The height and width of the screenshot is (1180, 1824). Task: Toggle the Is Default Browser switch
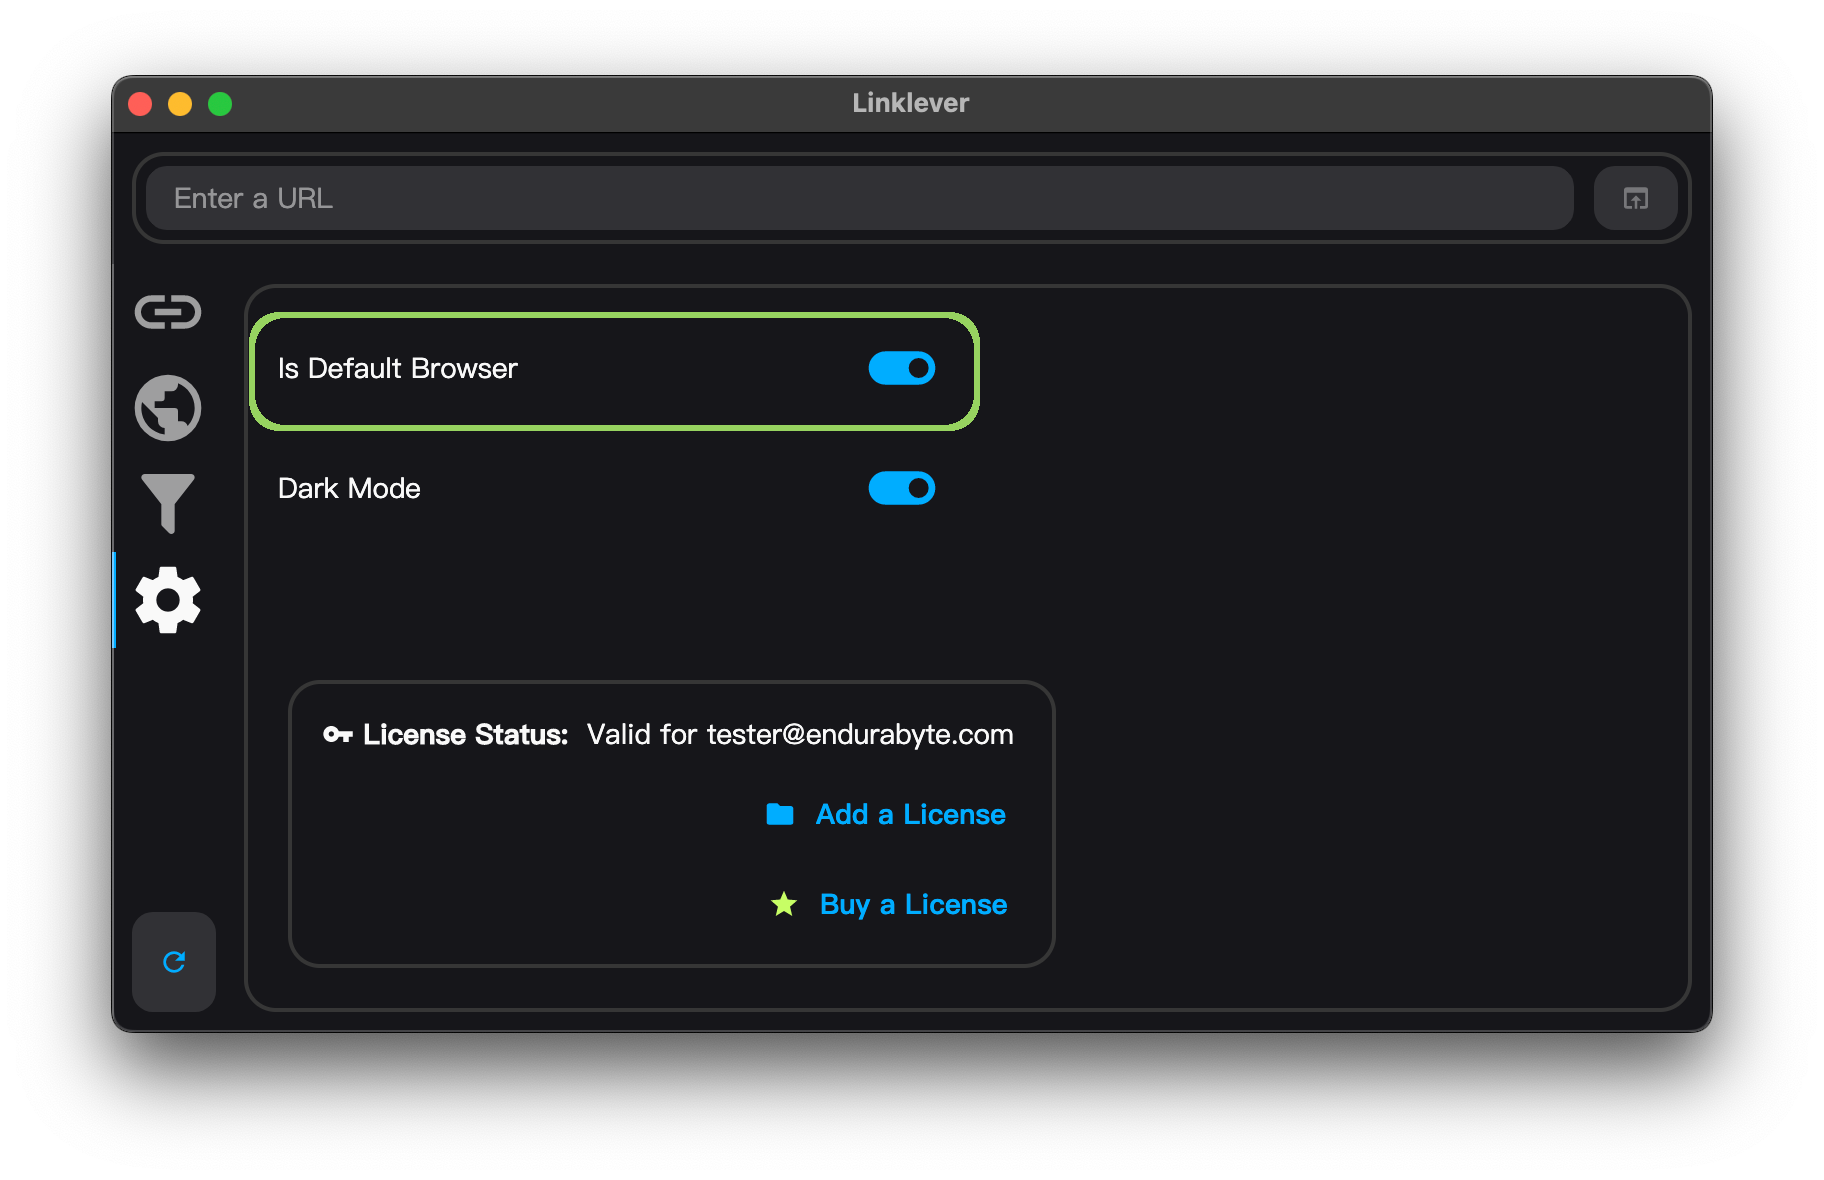[902, 368]
